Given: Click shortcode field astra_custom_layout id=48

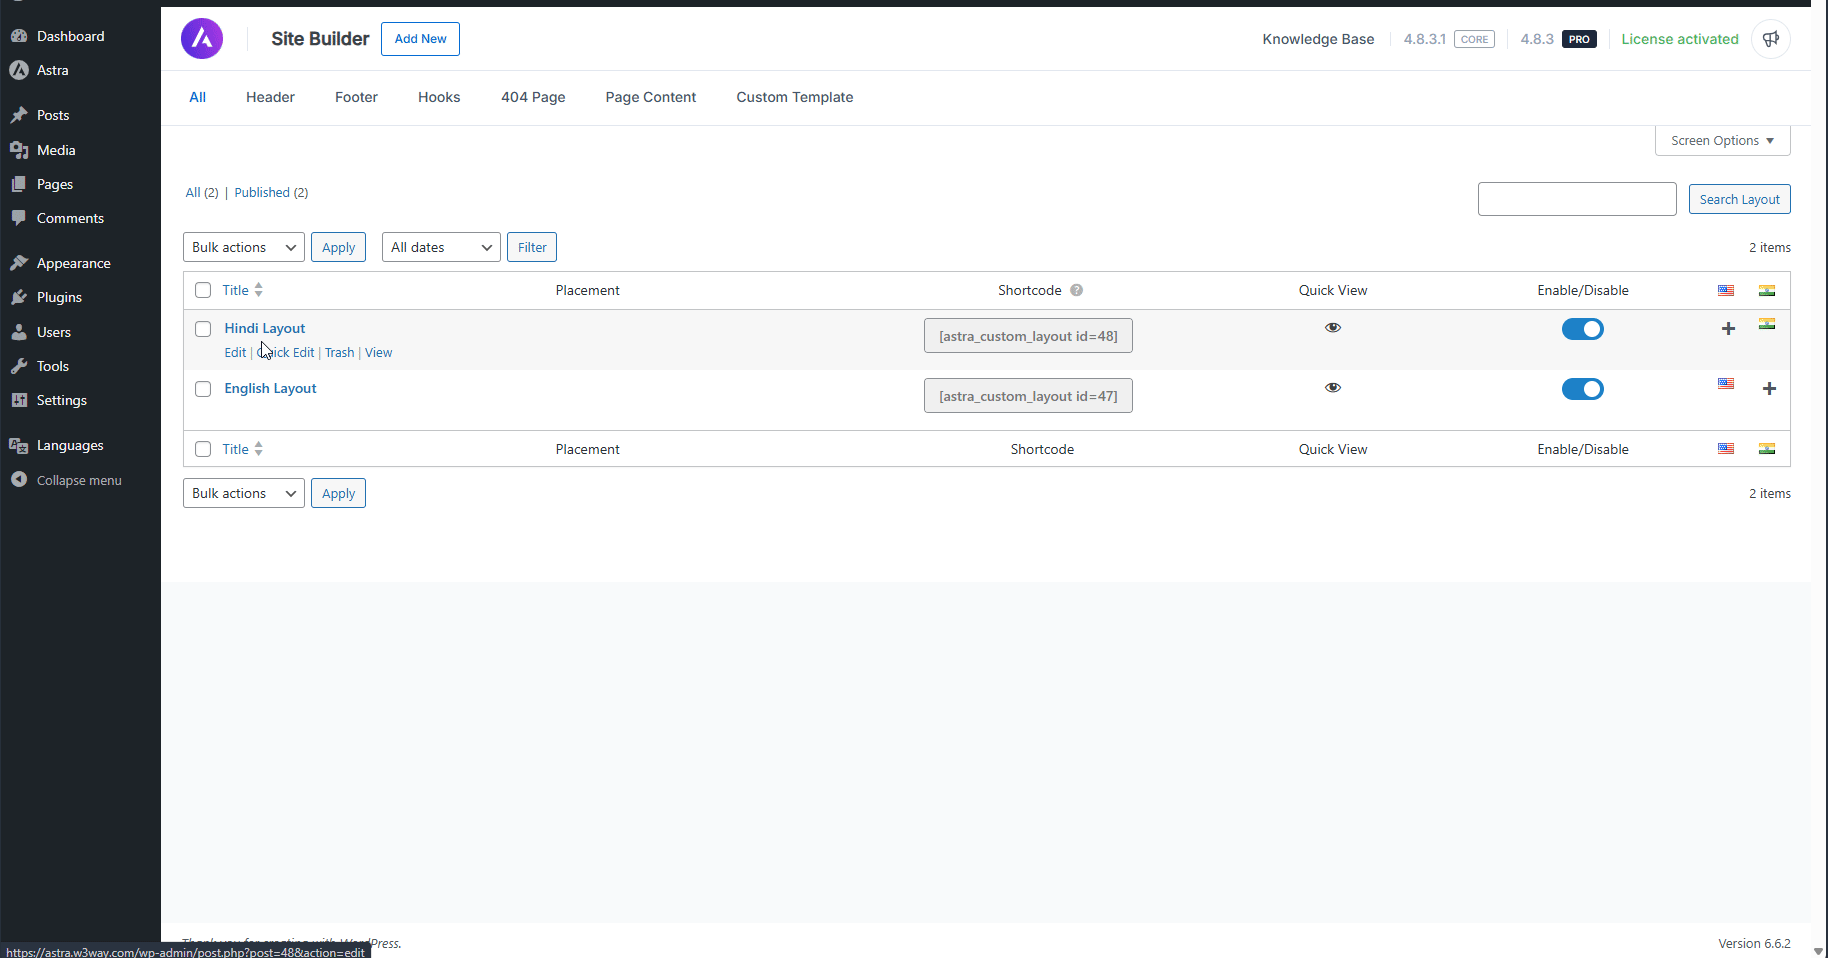Looking at the screenshot, I should pos(1028,336).
